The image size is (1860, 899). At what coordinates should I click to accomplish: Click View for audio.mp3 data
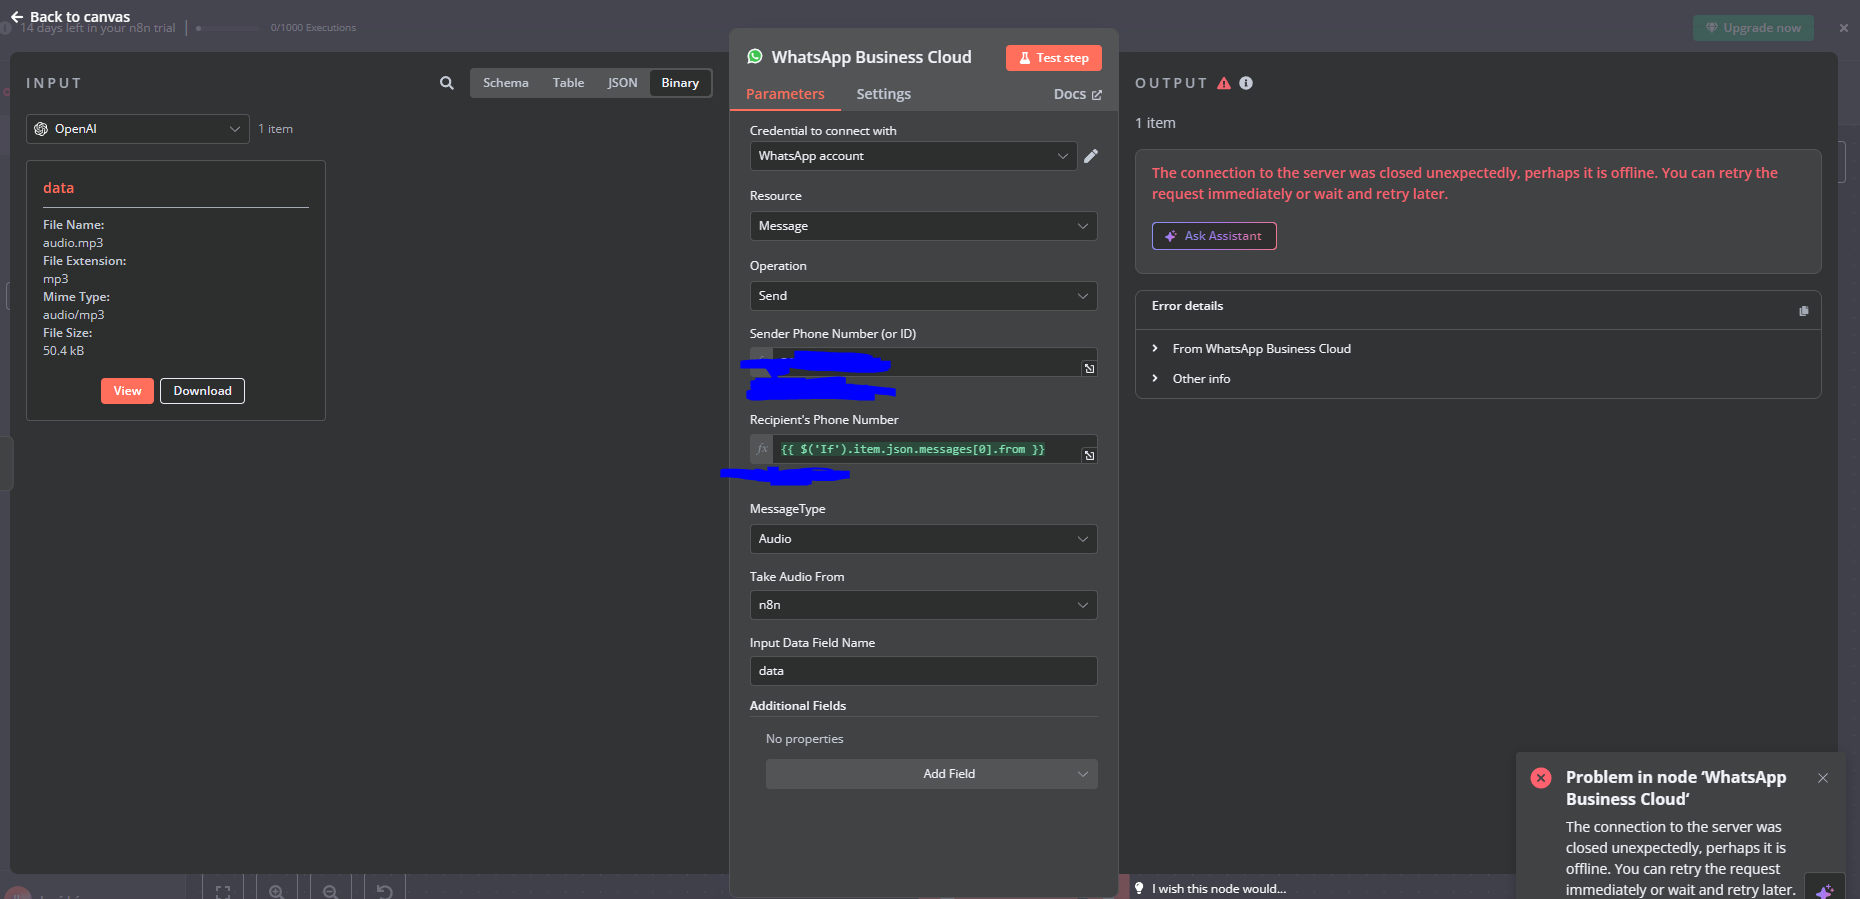[x=127, y=391]
